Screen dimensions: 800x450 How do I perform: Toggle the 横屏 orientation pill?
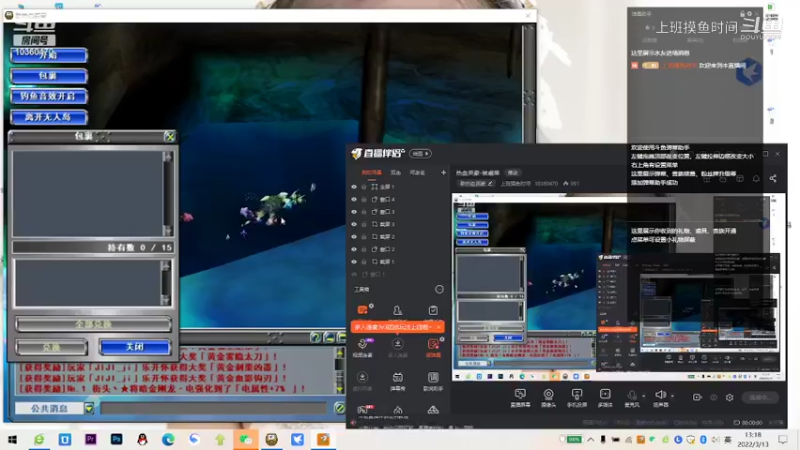point(420,154)
